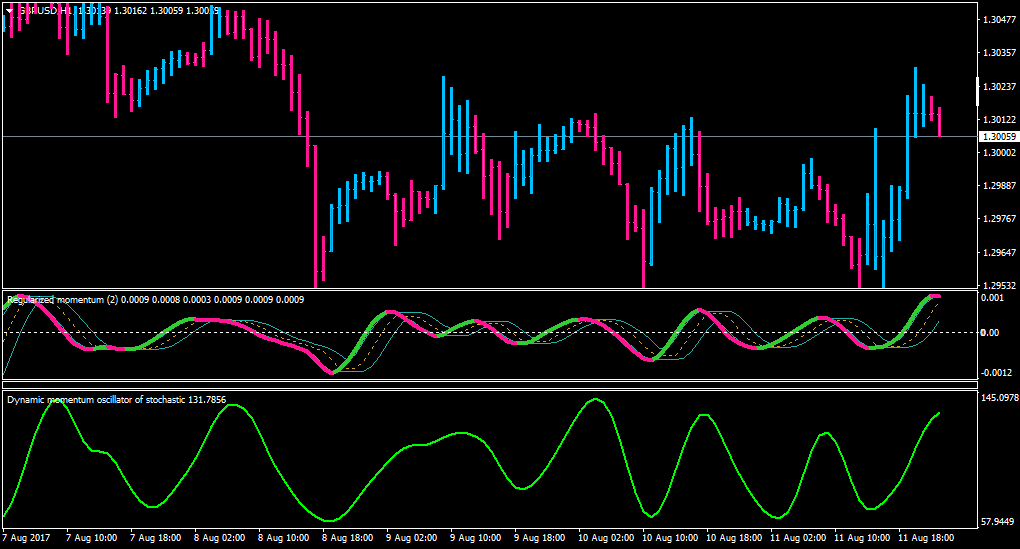Click the 0.00 zero level scale label

[x=991, y=333]
